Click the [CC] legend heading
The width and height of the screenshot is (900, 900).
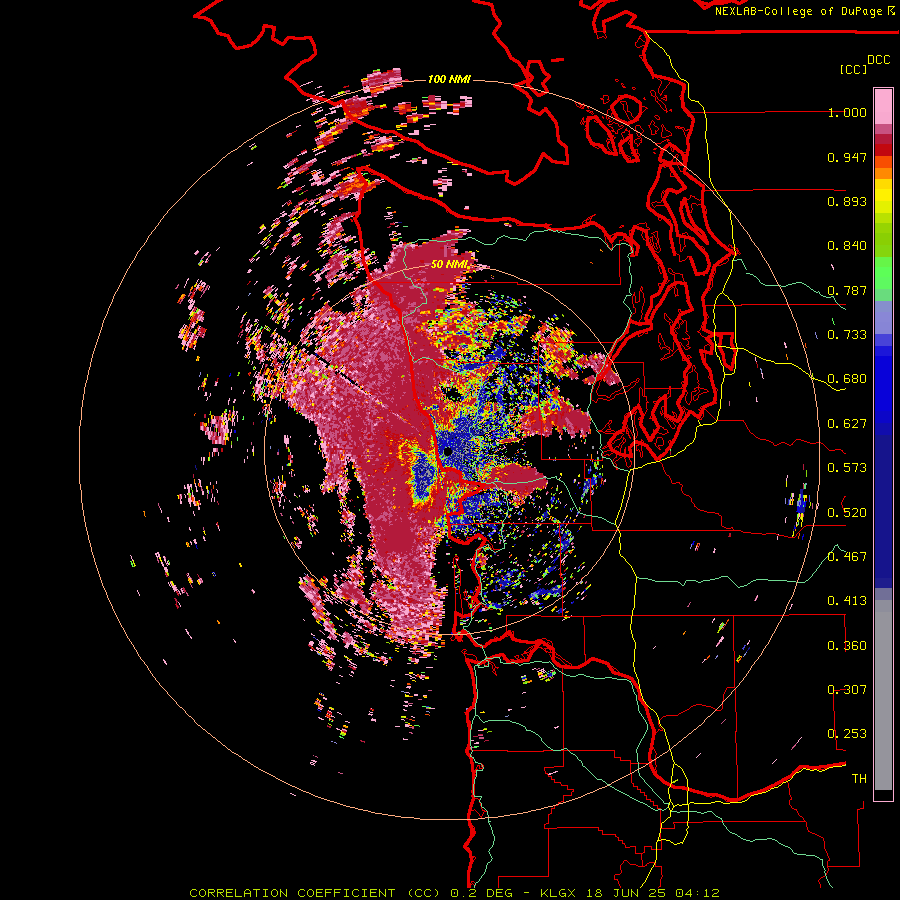coord(853,69)
